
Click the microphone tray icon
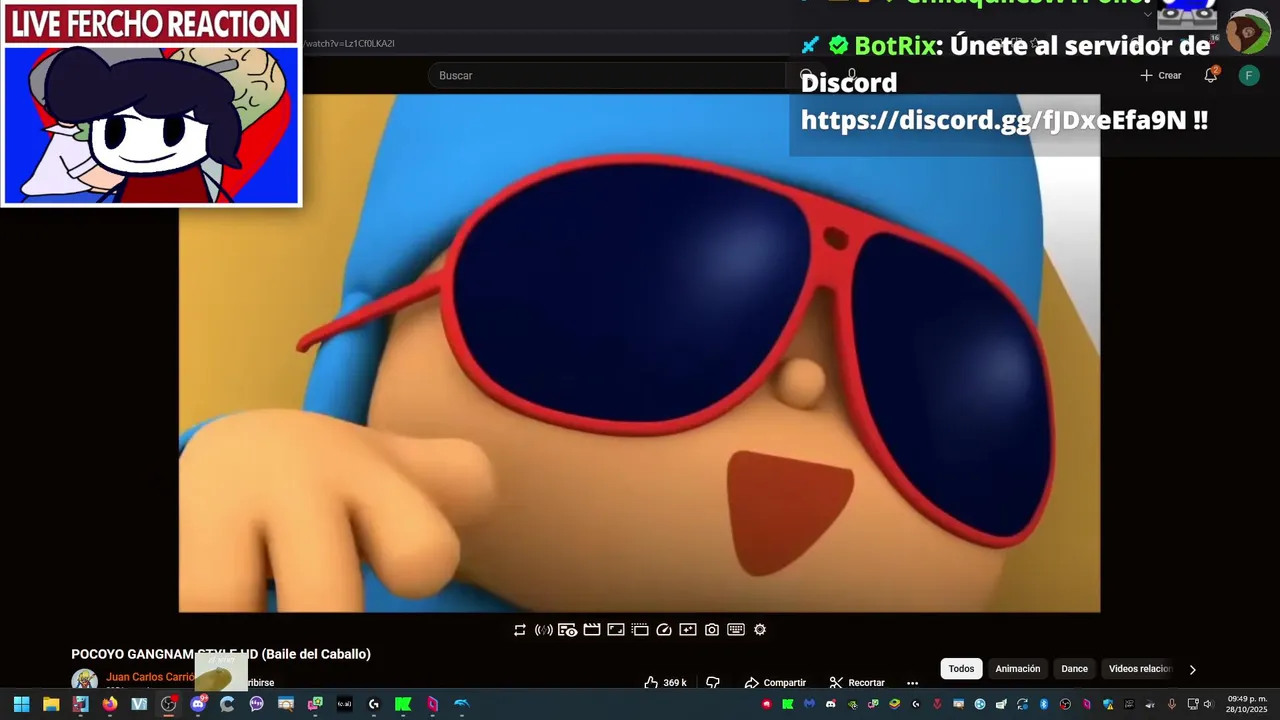(x=1171, y=704)
